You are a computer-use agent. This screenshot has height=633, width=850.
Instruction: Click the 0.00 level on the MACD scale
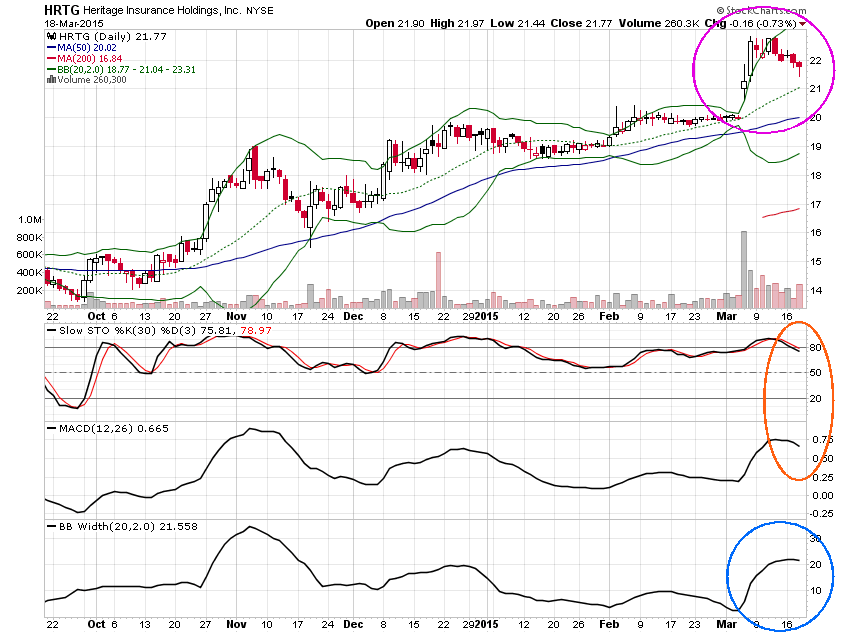point(823,495)
